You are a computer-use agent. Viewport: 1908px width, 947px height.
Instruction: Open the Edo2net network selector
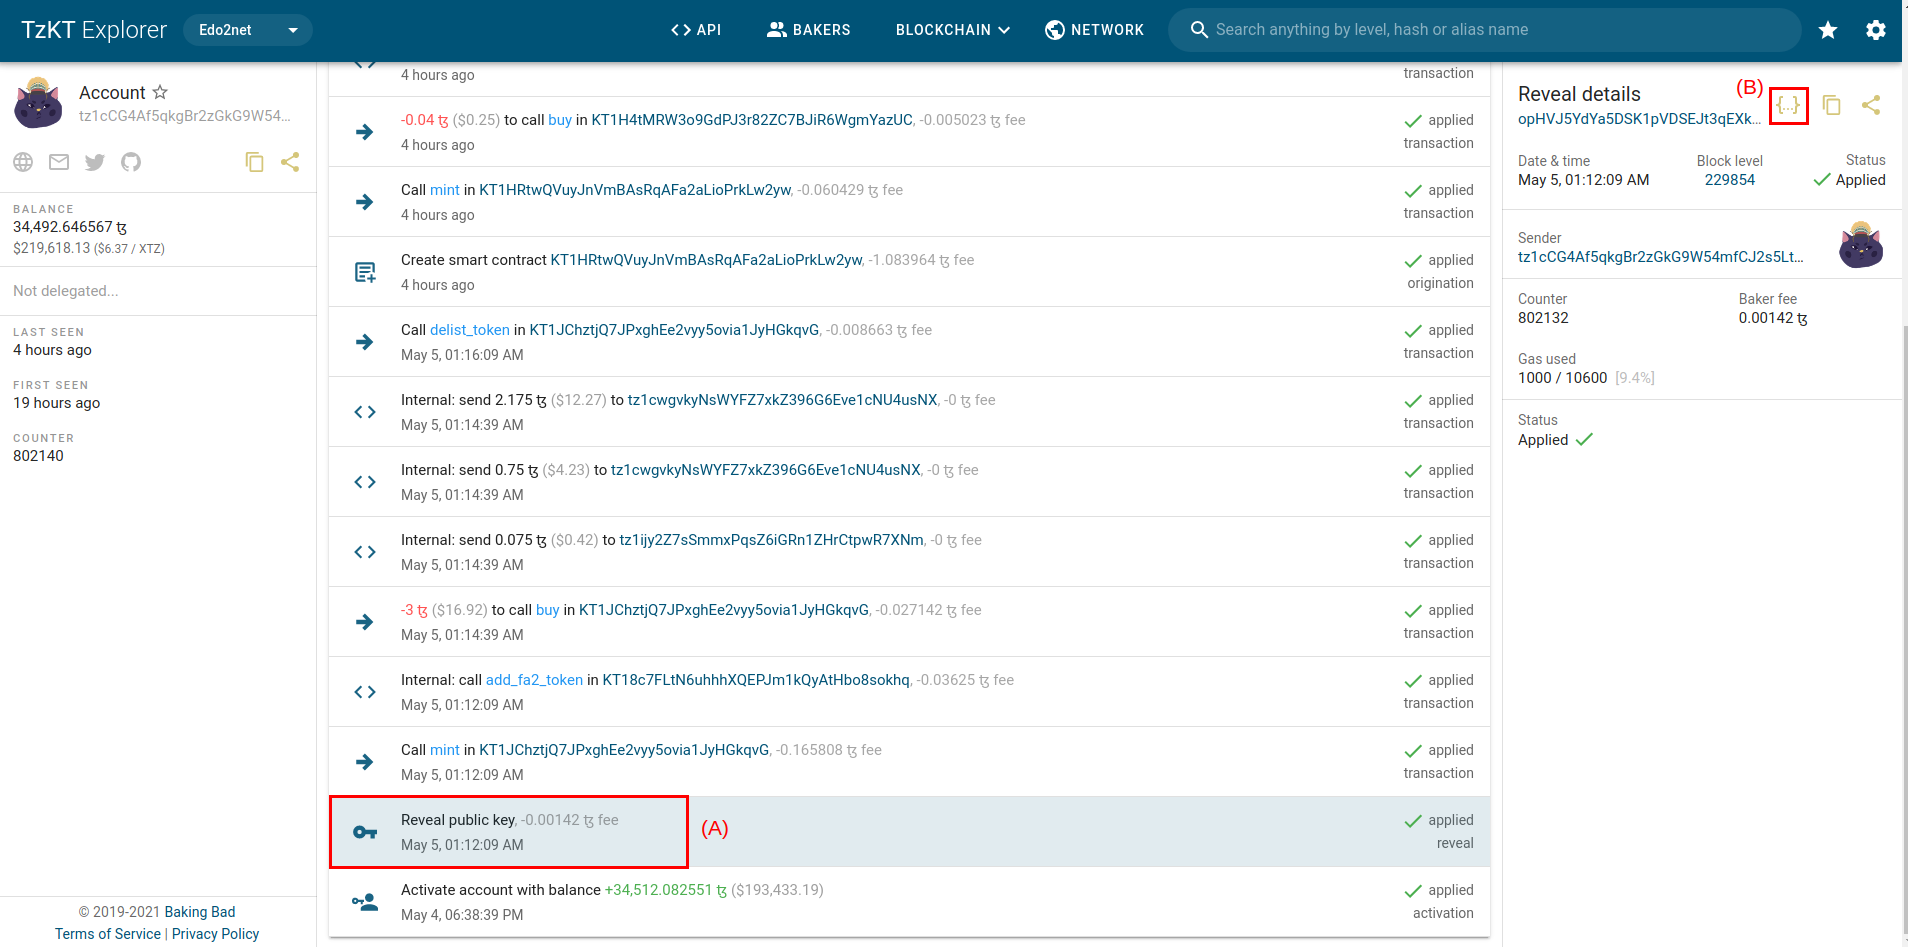pyautogui.click(x=246, y=29)
